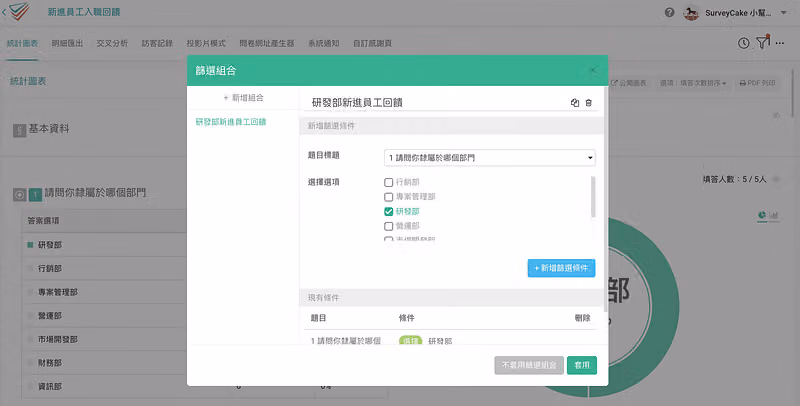Uncheck the 研發部 option

point(388,211)
